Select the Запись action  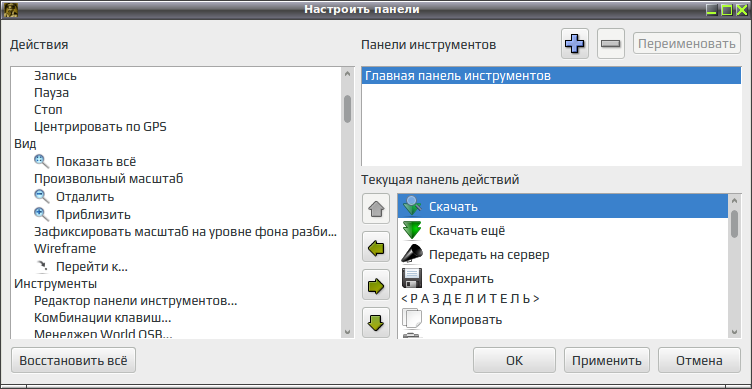coord(55,75)
